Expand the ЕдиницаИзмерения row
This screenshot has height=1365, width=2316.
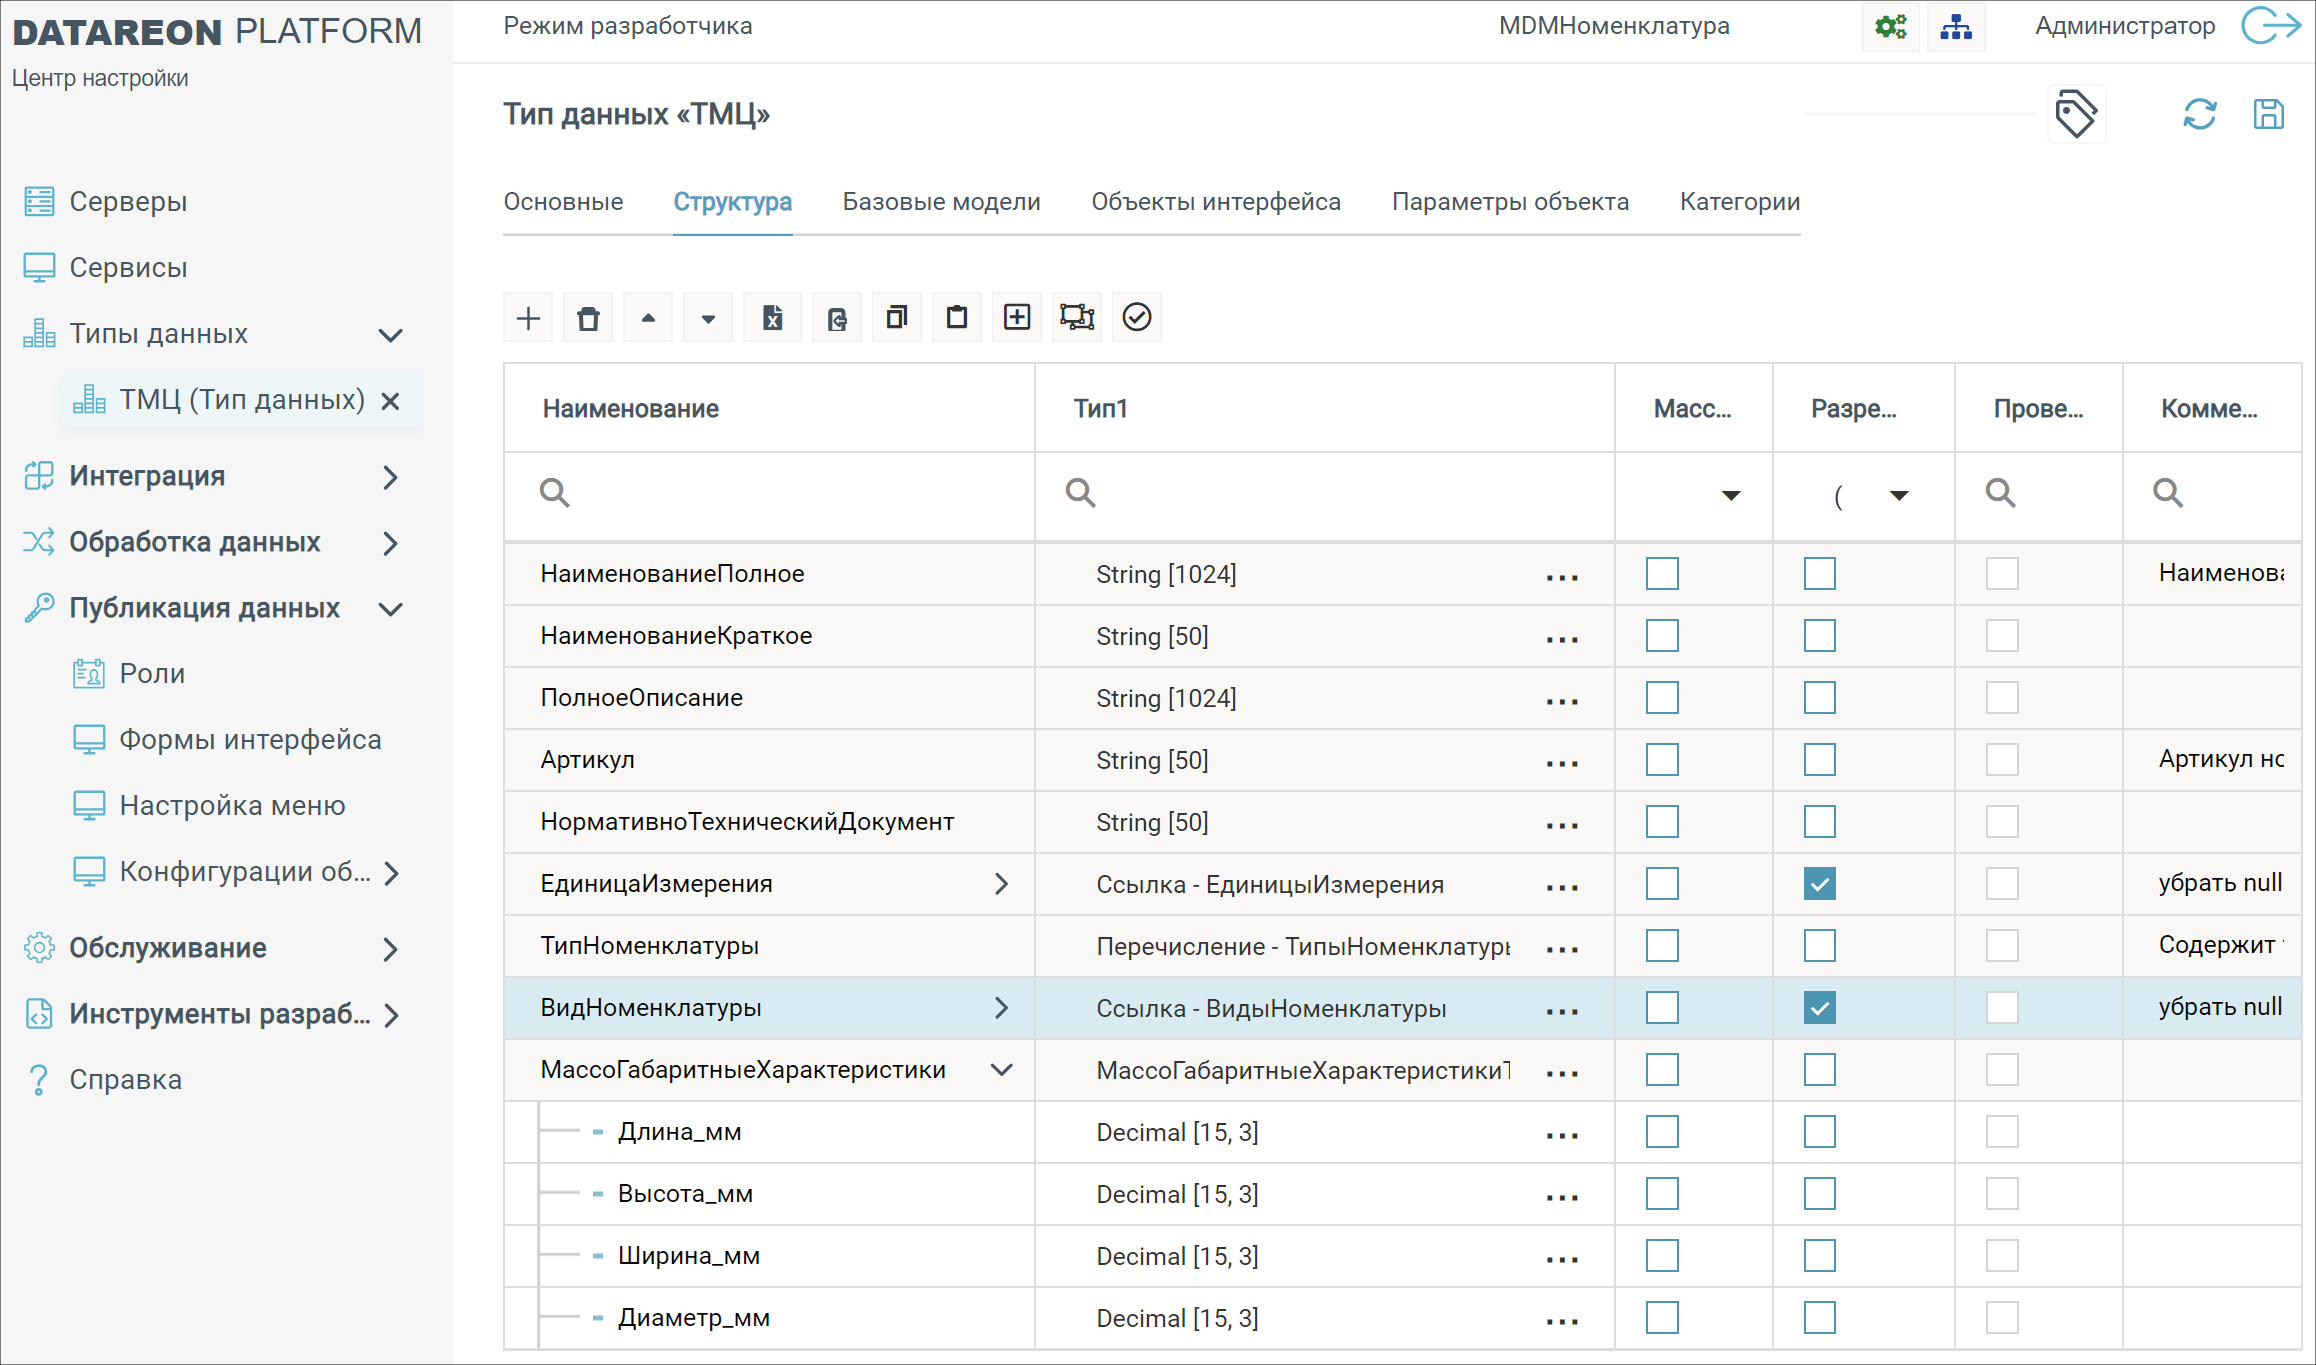[1001, 884]
